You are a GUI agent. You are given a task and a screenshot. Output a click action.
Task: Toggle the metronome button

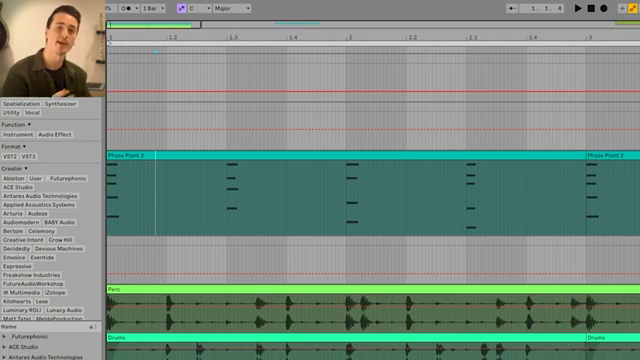click(x=126, y=8)
